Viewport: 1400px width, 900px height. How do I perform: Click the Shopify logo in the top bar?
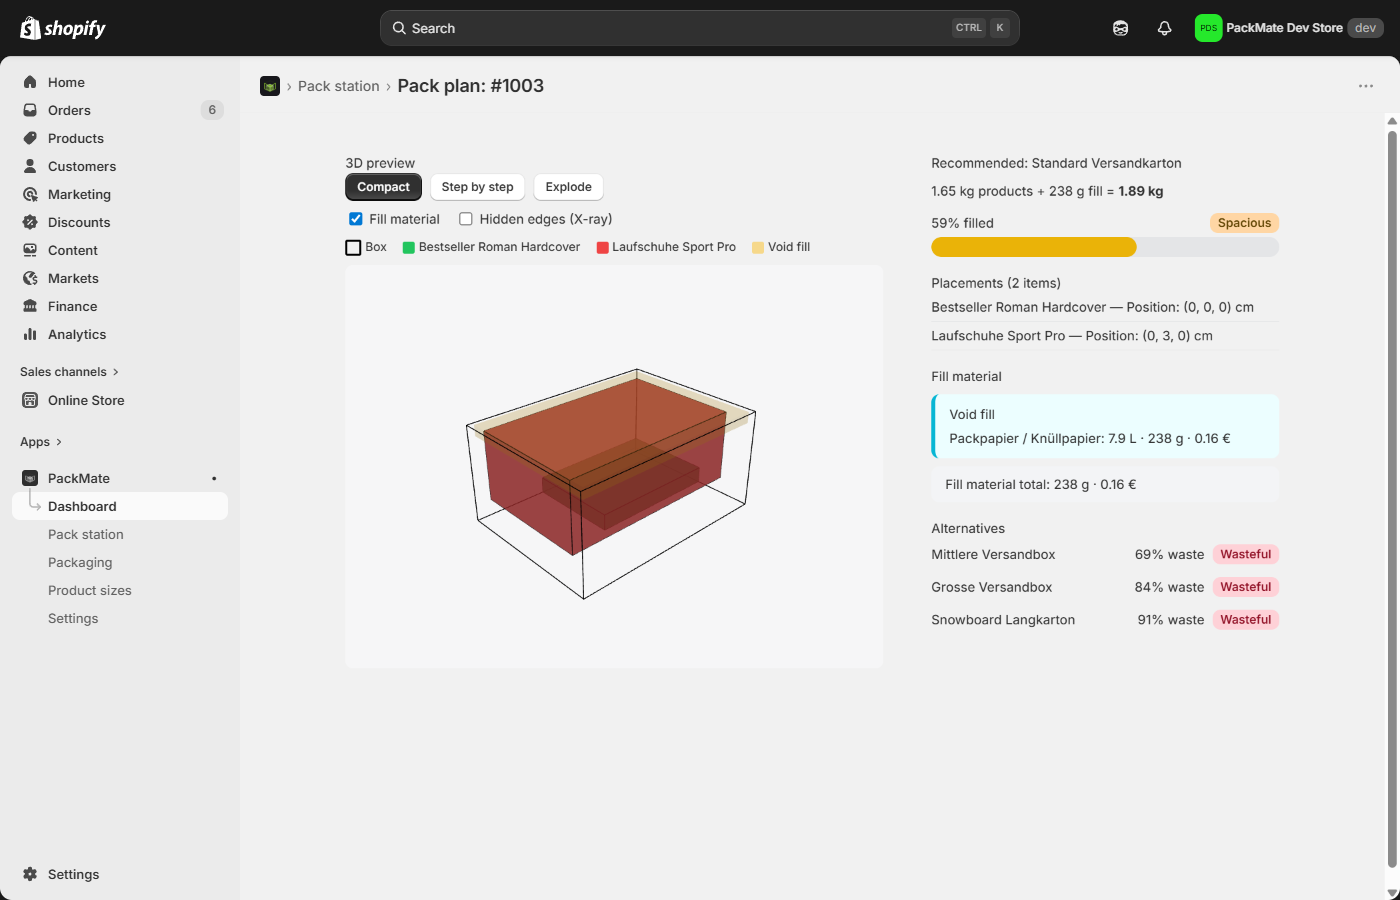pyautogui.click(x=63, y=28)
